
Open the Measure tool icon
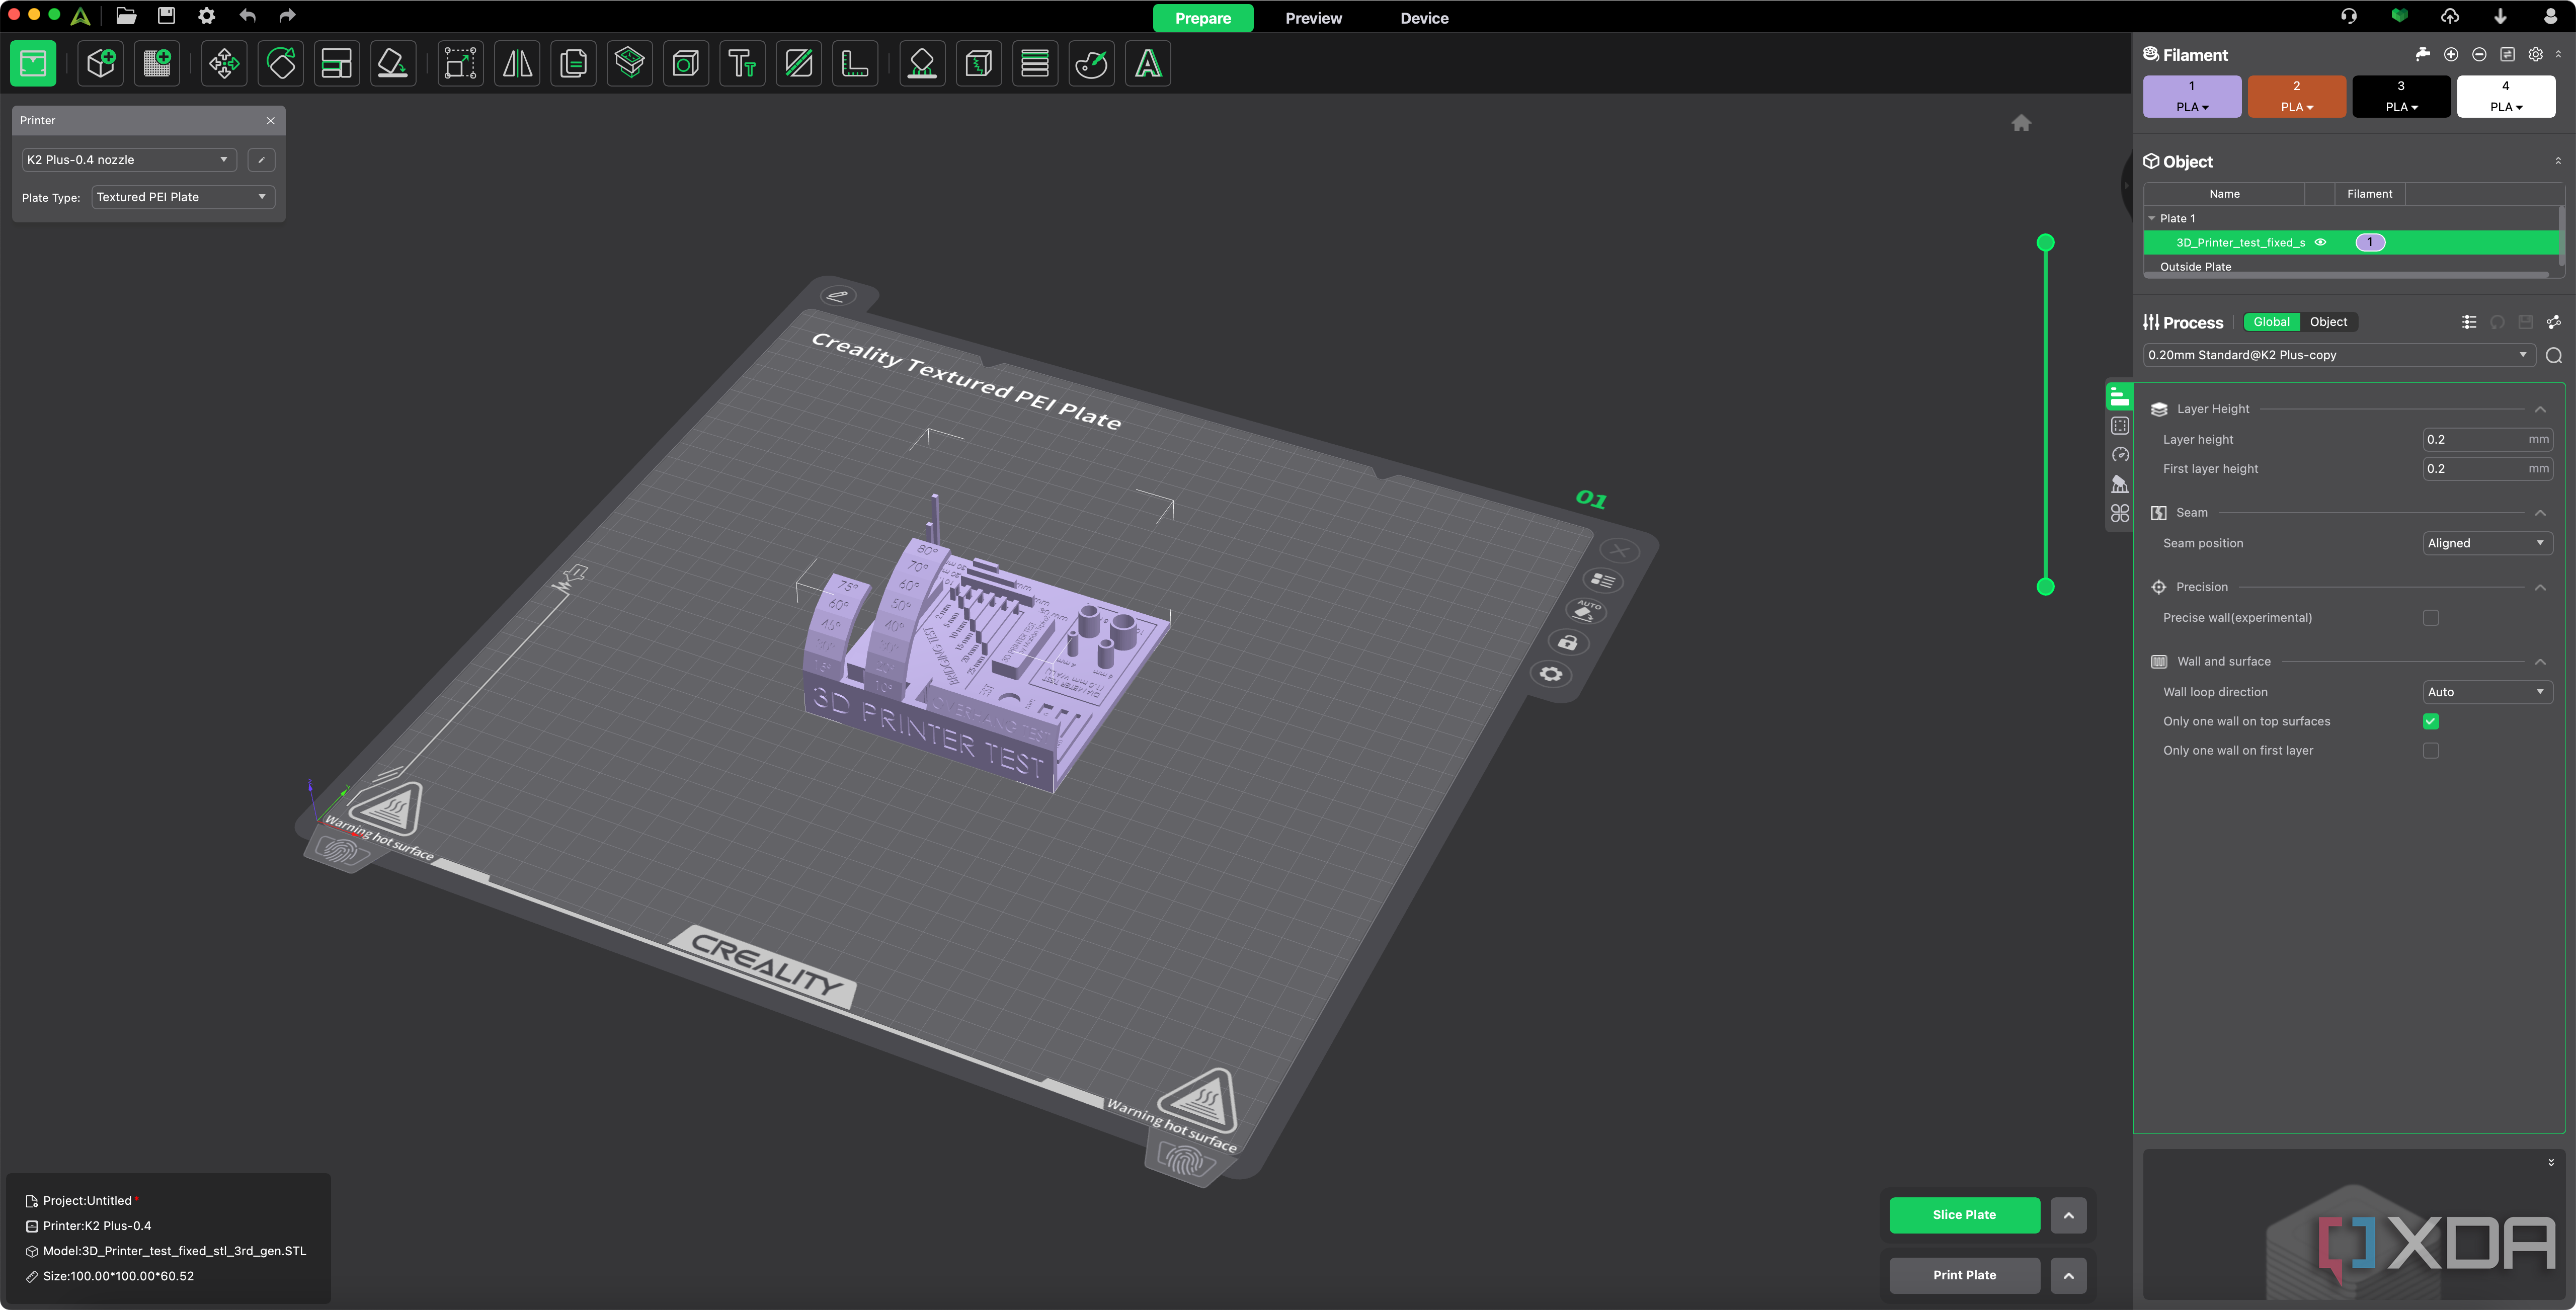click(855, 64)
